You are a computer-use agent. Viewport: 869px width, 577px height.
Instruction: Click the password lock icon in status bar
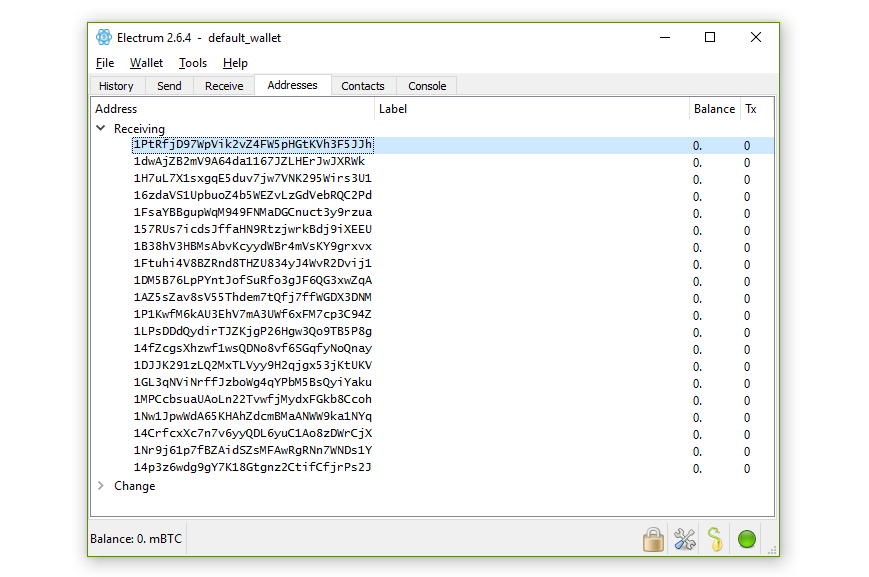pos(653,539)
